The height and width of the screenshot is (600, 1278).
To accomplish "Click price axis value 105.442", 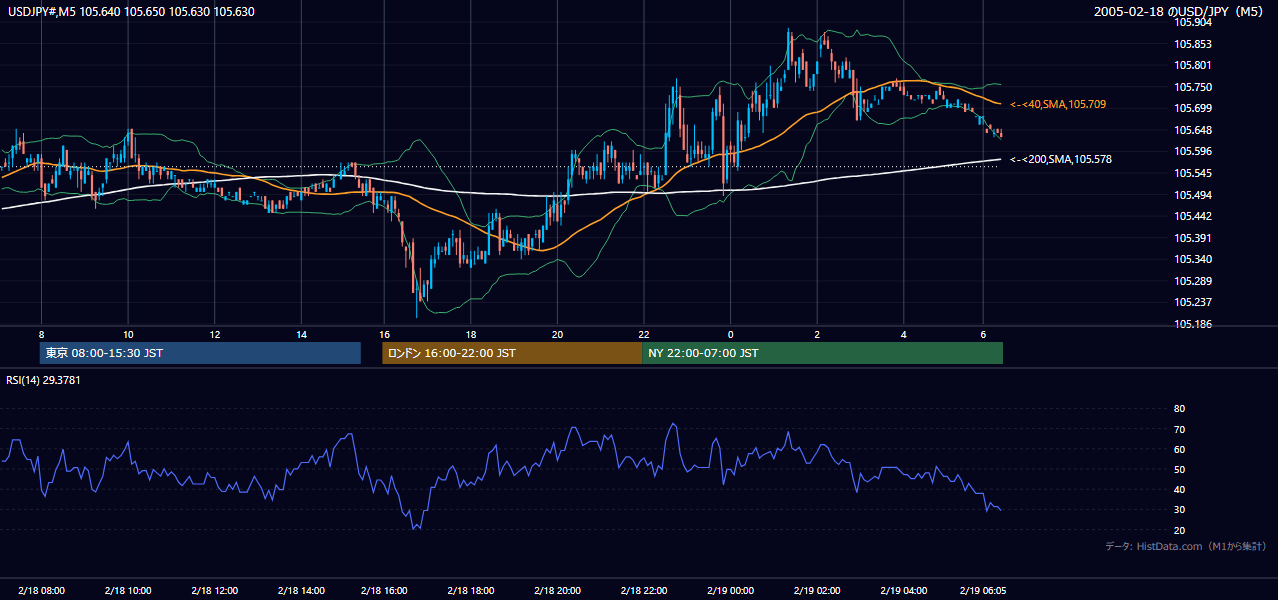I will (1192, 216).
